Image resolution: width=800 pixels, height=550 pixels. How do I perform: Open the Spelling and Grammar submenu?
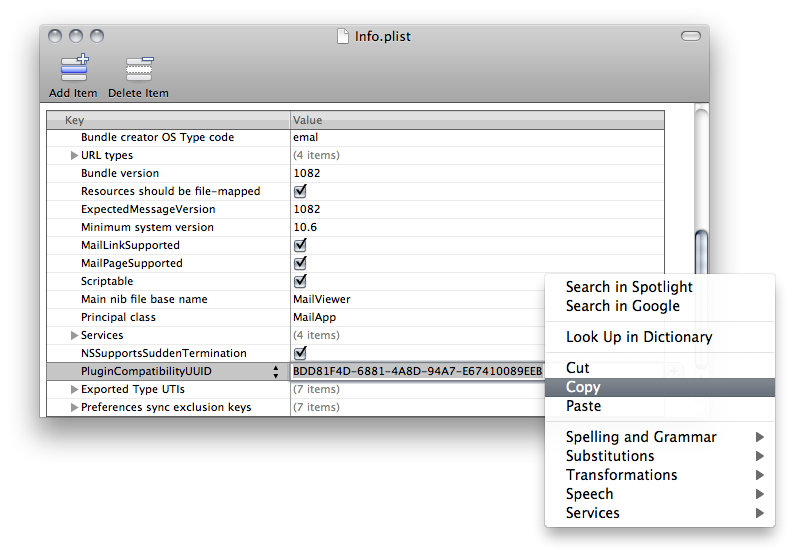660,437
